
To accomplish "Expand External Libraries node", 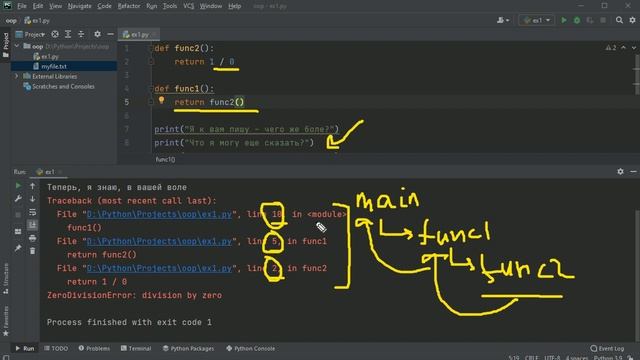I will point(17,76).
